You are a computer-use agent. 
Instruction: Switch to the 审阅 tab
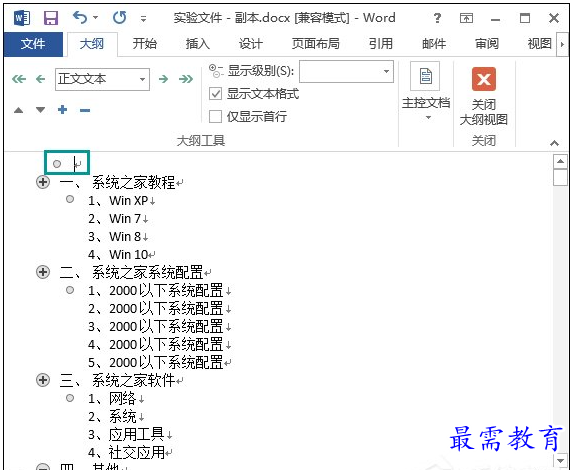pos(487,44)
